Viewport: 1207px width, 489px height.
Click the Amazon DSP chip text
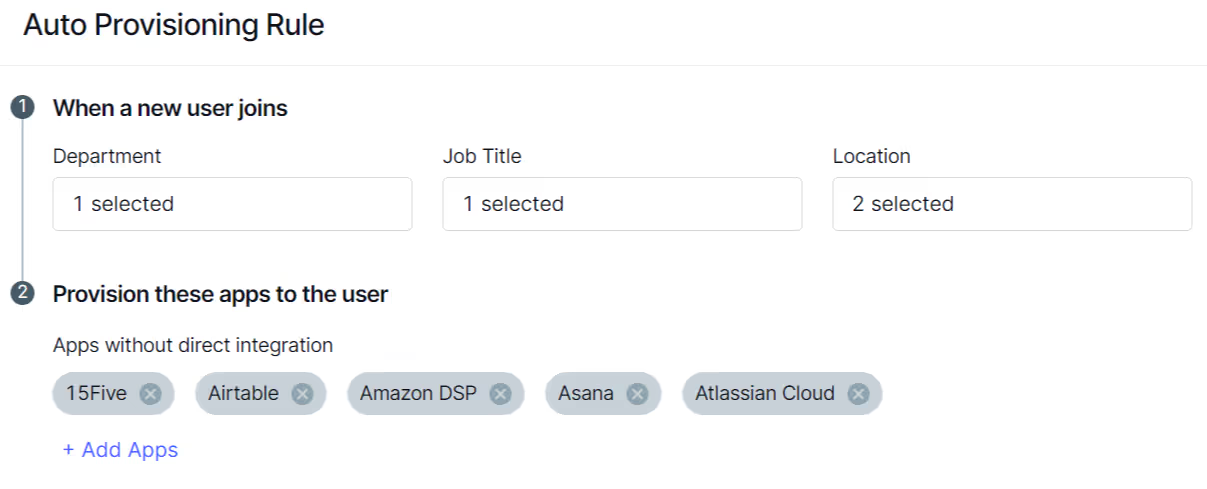click(x=419, y=394)
